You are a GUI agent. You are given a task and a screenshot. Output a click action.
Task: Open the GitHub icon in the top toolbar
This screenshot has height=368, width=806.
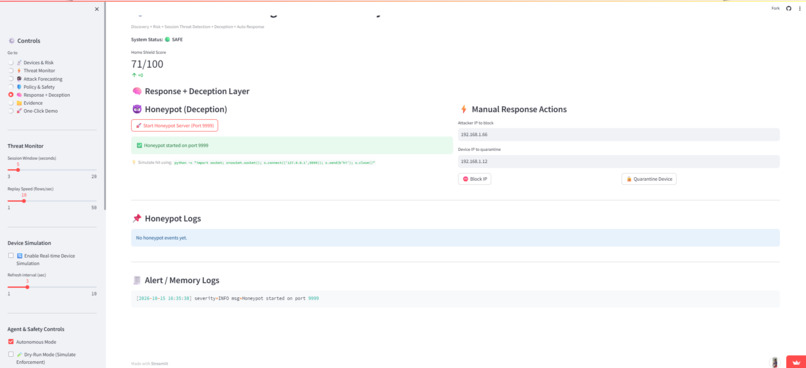click(789, 8)
